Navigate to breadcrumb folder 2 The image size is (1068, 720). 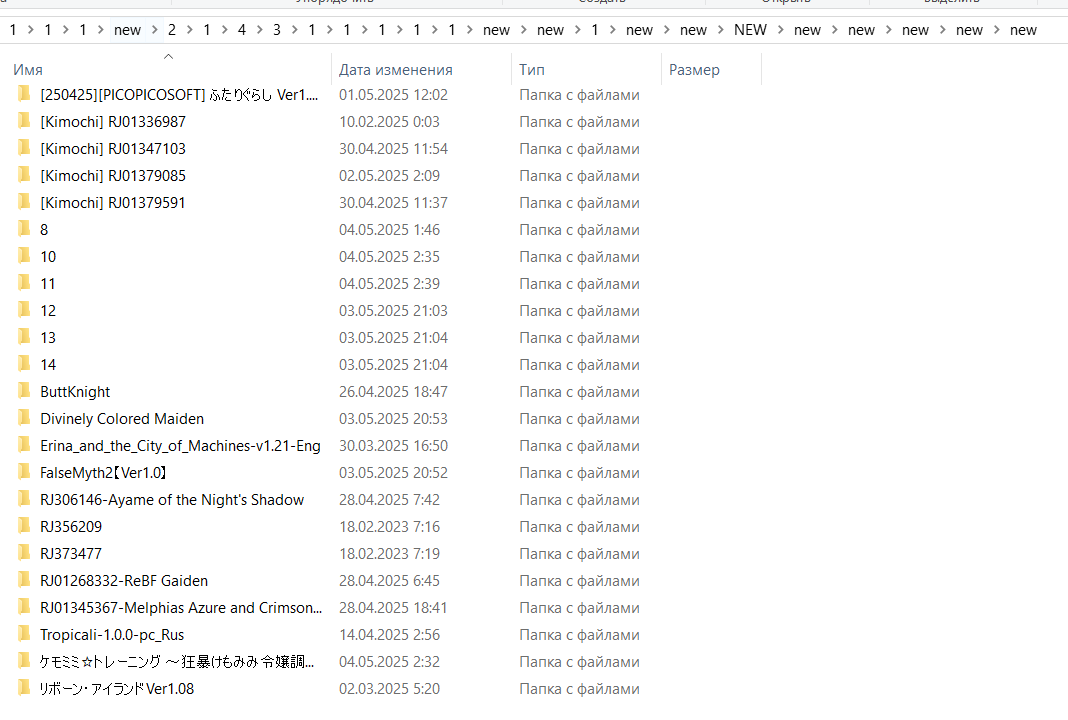(172, 30)
